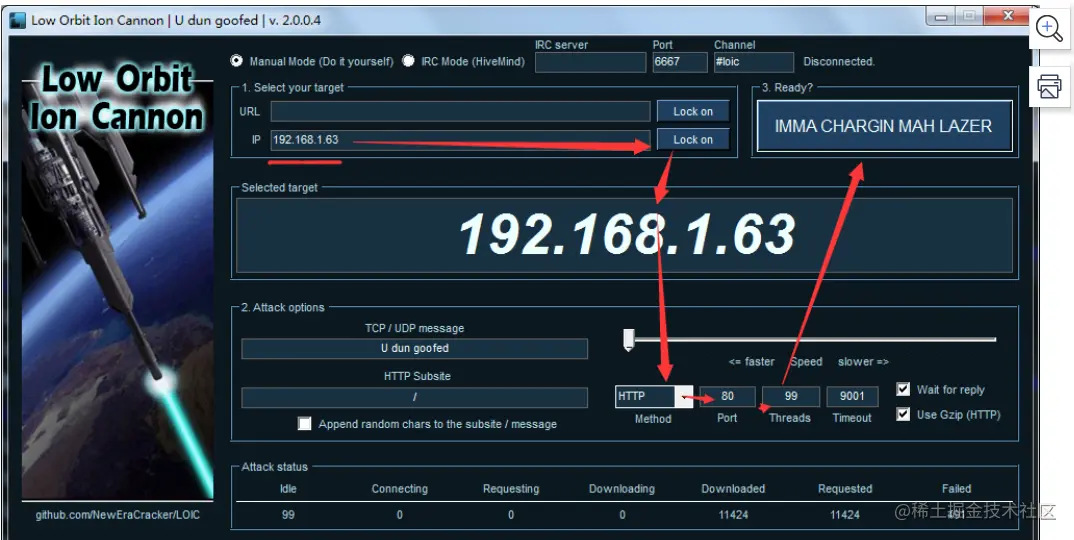Click the HTTP Subsite field

tap(414, 397)
